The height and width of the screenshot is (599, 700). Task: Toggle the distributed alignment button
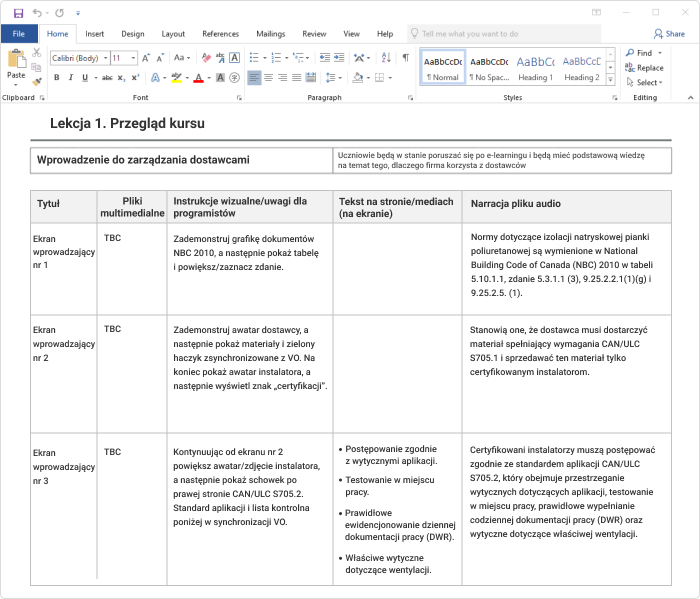[311, 78]
